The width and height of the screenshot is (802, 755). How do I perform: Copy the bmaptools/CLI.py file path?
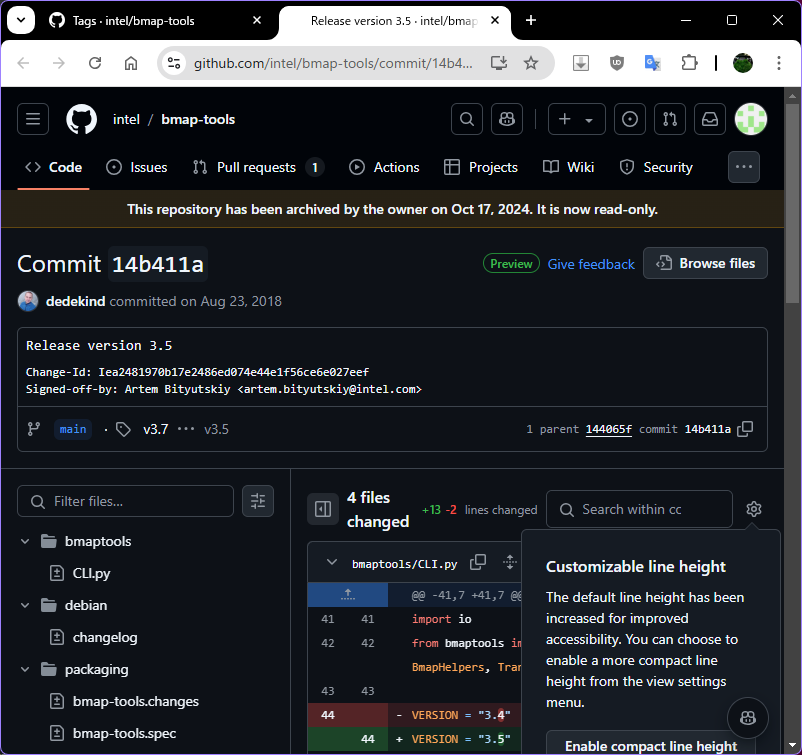pos(478,561)
